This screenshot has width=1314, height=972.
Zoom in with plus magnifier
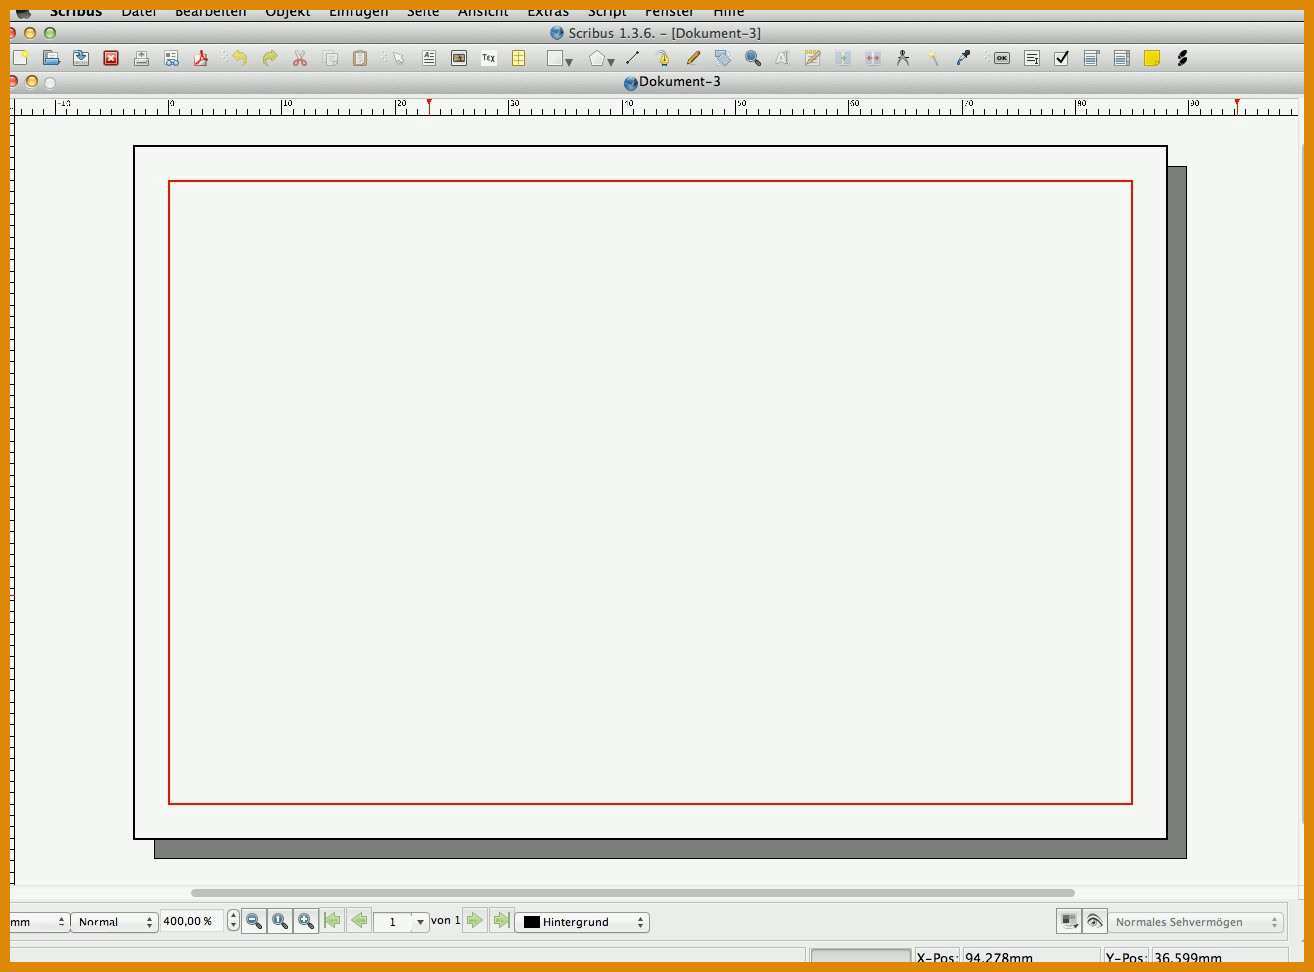tap(306, 921)
